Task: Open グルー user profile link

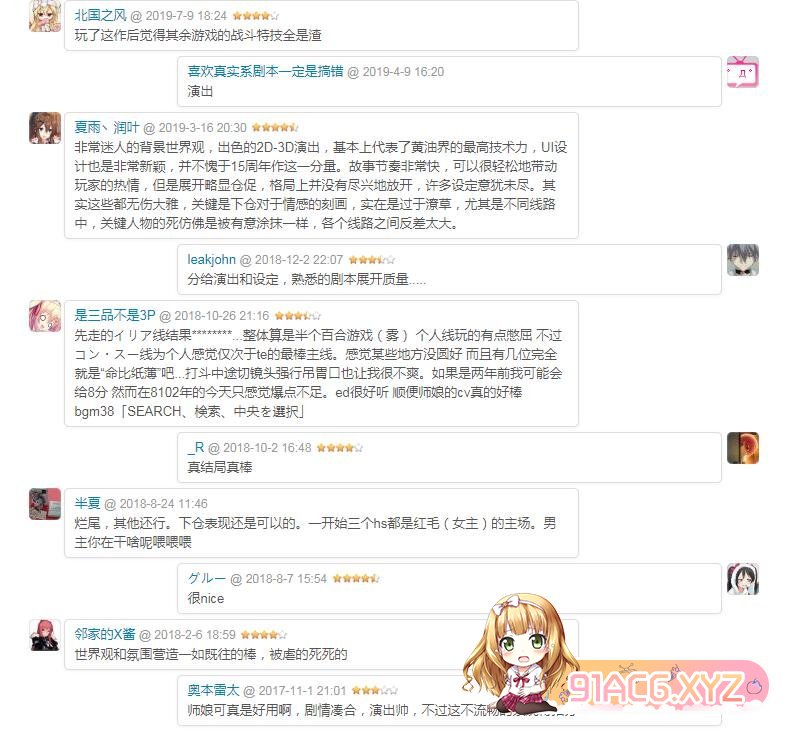Action: pos(206,579)
